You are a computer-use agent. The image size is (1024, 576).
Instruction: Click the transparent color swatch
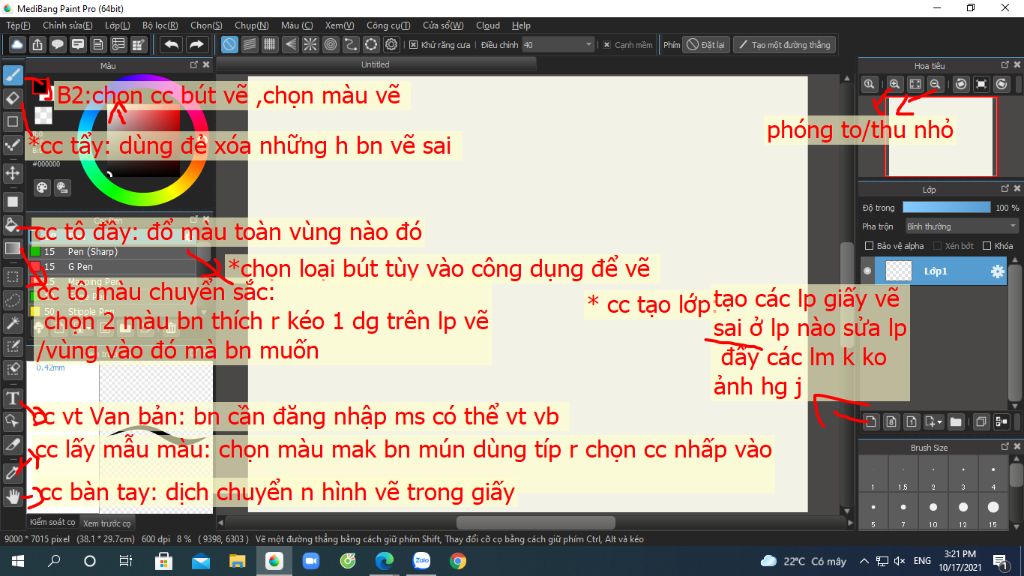click(43, 116)
